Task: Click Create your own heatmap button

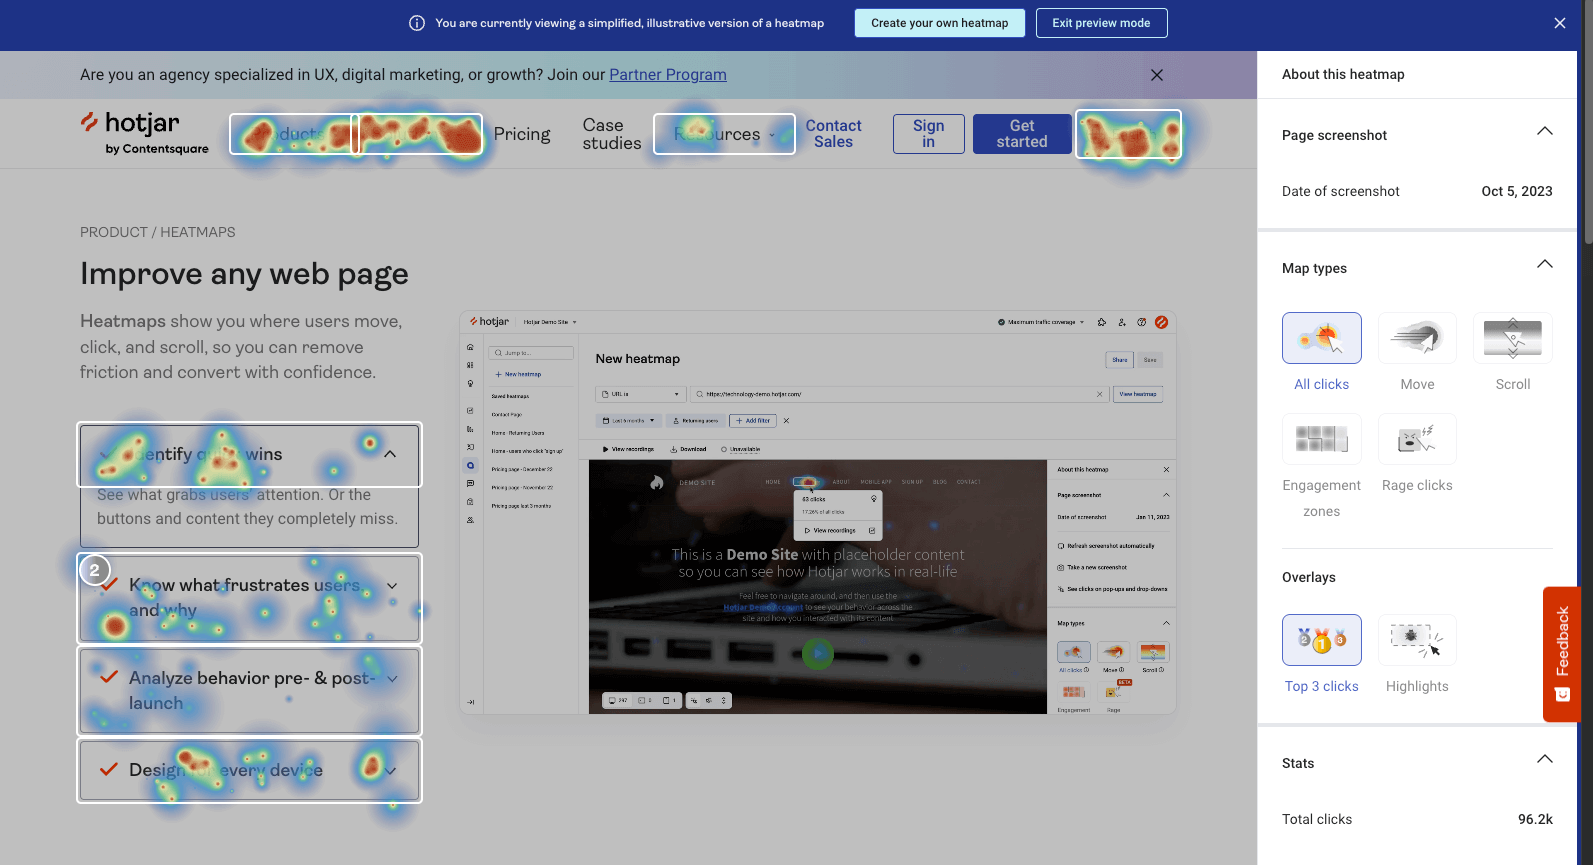Action: point(940,23)
